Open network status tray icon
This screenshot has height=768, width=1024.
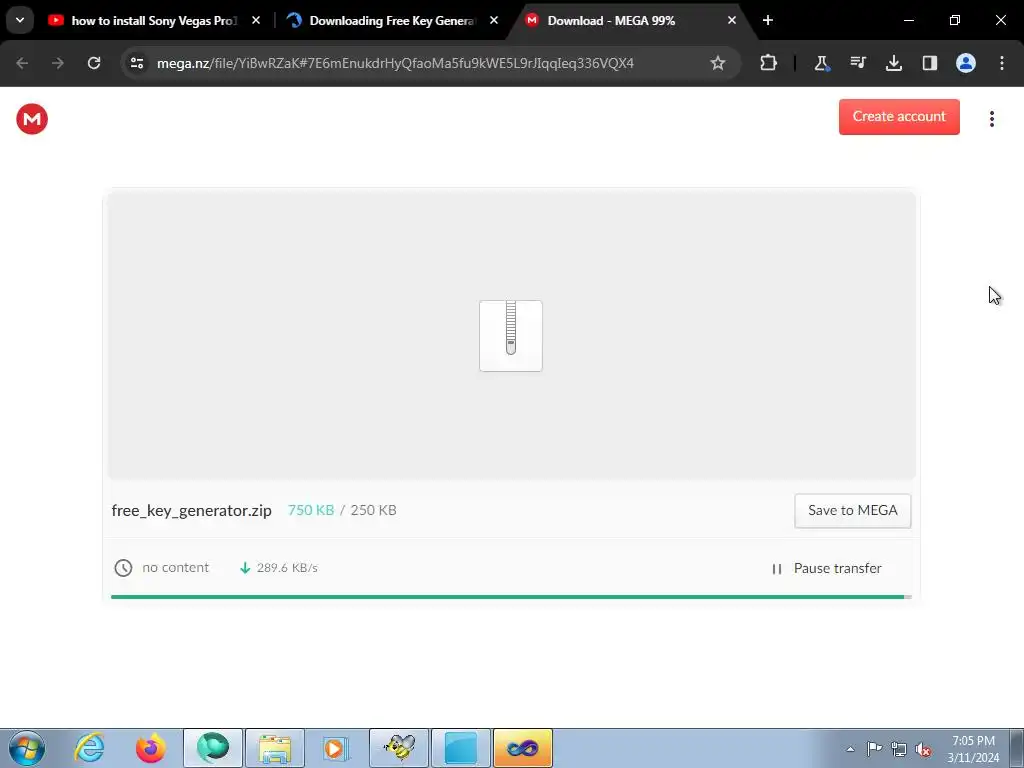pos(899,749)
